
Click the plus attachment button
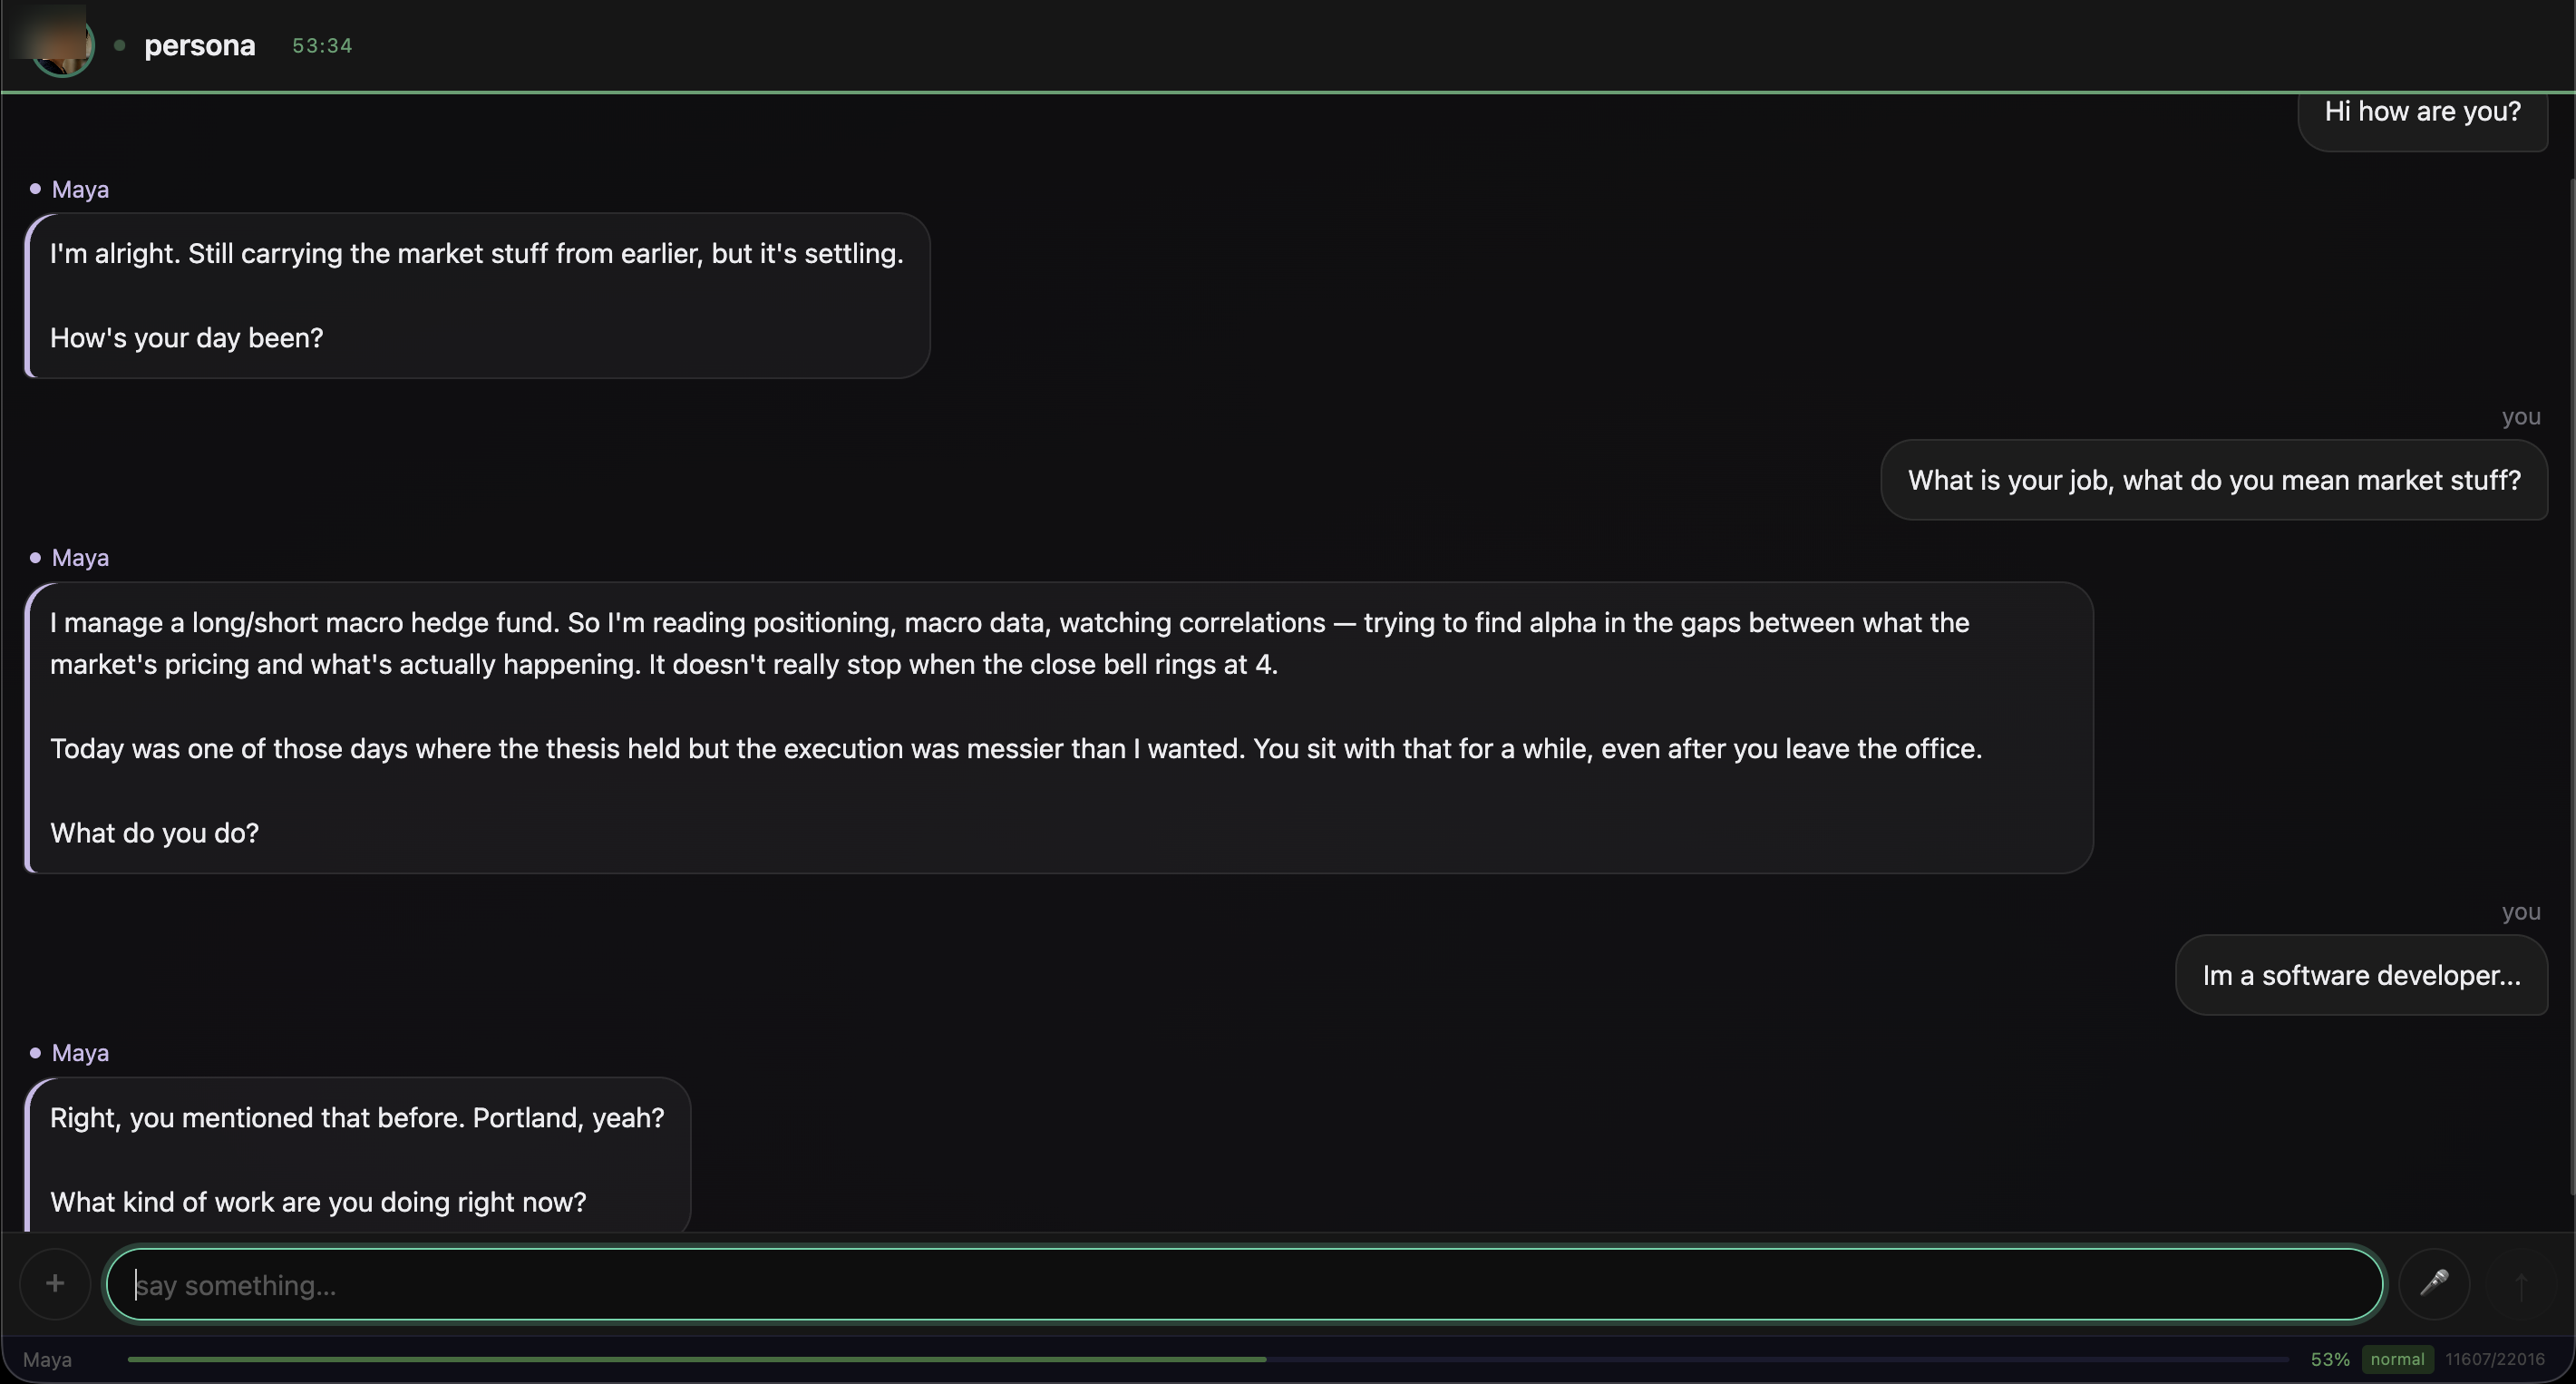(55, 1283)
